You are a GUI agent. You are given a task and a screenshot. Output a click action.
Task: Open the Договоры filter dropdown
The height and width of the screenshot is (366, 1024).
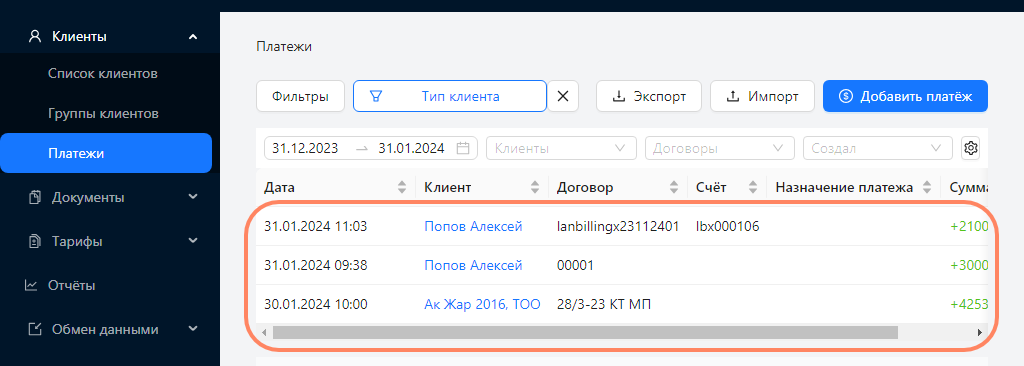pyautogui.click(x=720, y=148)
